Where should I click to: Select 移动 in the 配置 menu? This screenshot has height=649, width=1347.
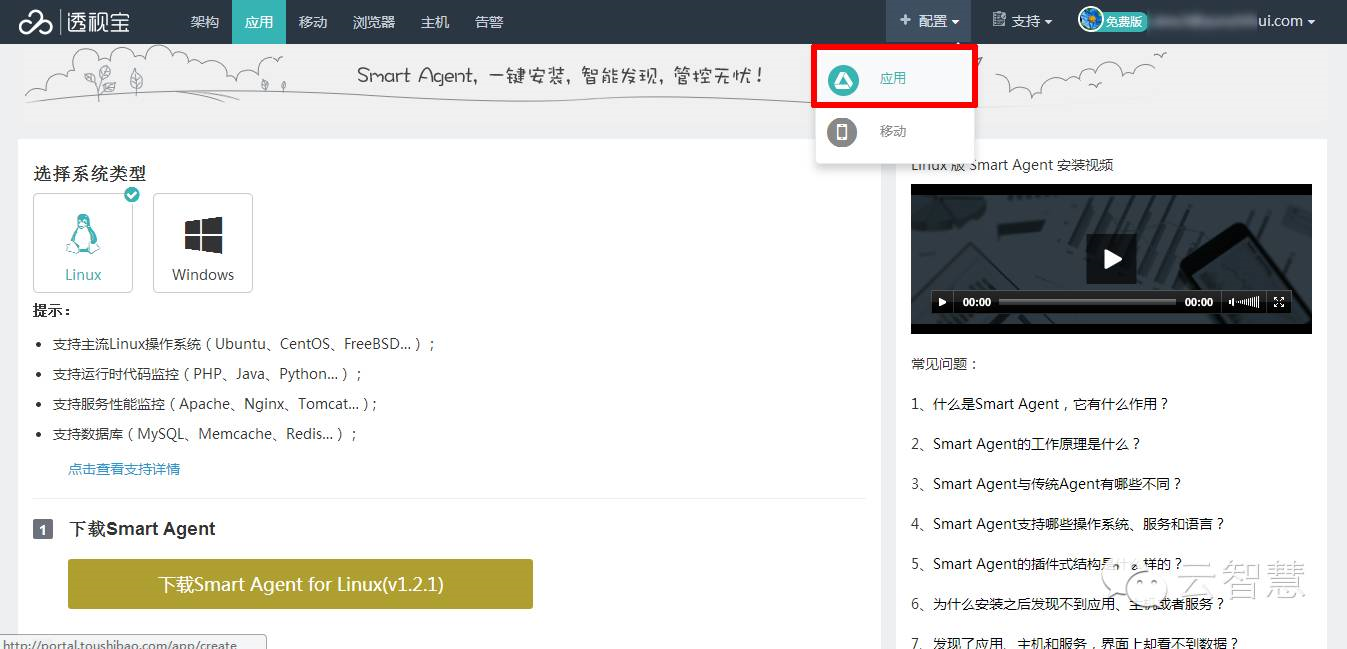tap(894, 131)
